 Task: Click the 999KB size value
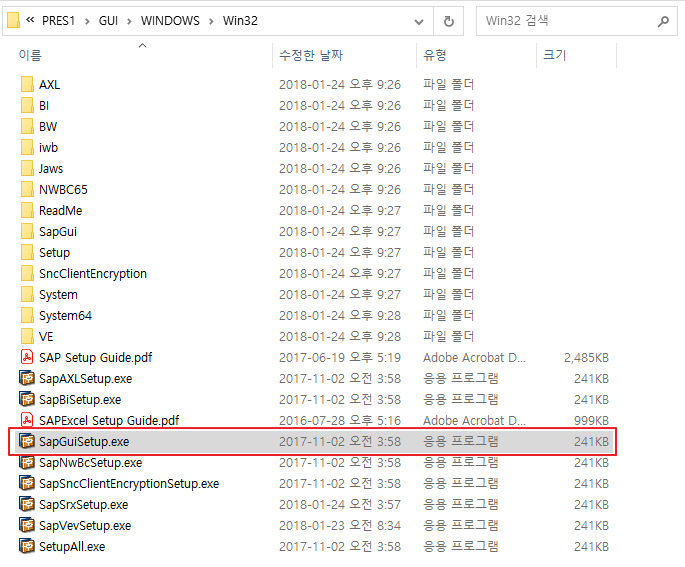click(592, 421)
